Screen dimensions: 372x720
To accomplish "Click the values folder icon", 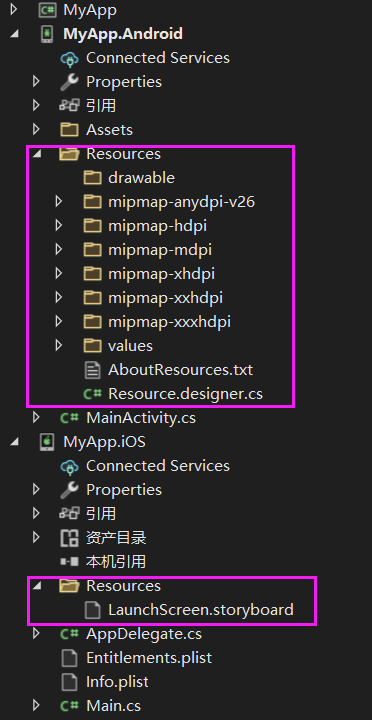I will [x=93, y=346].
